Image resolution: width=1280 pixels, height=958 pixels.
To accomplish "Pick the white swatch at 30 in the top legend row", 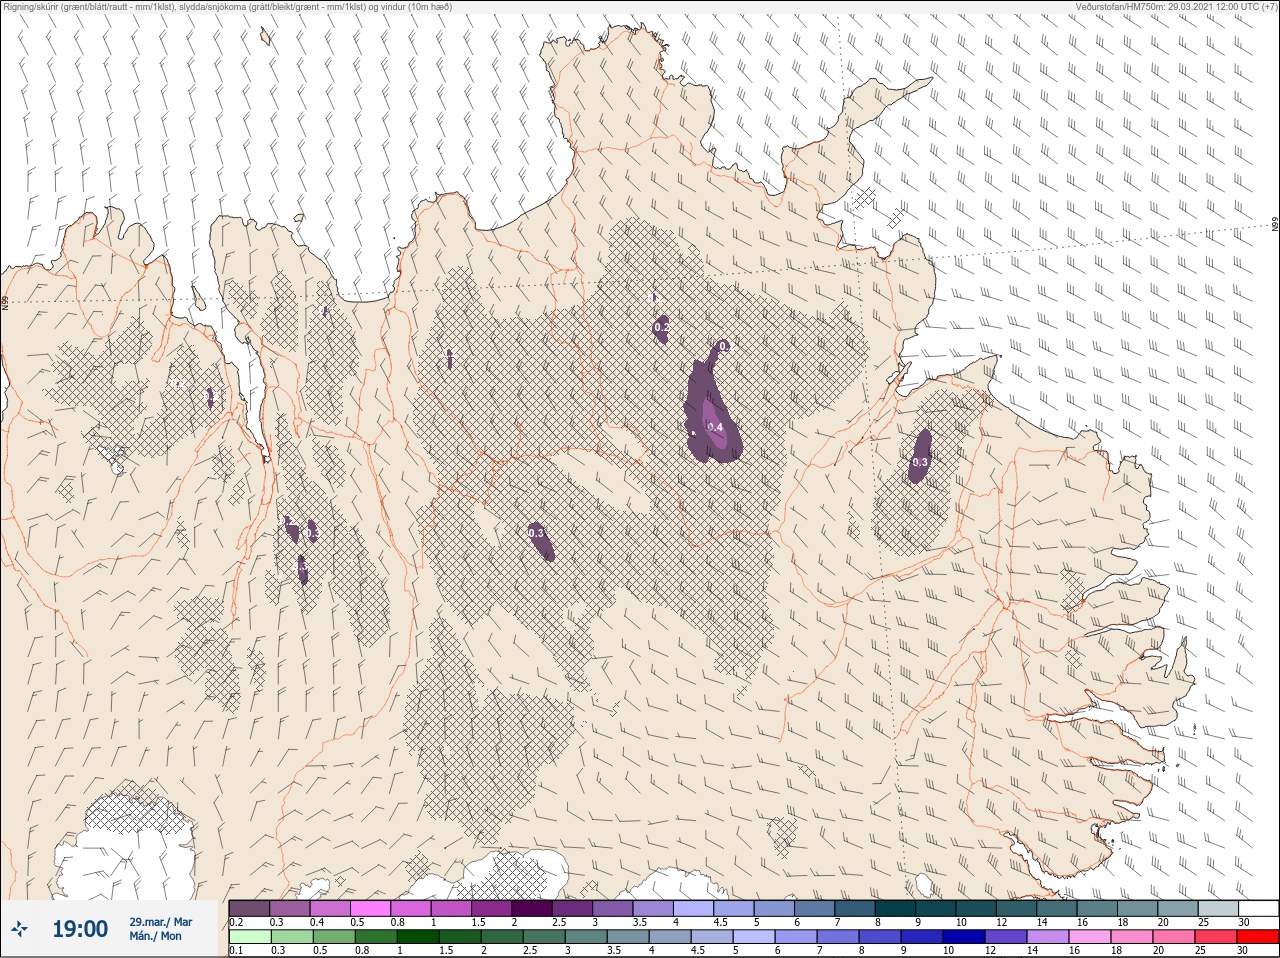I will pyautogui.click(x=1258, y=908).
